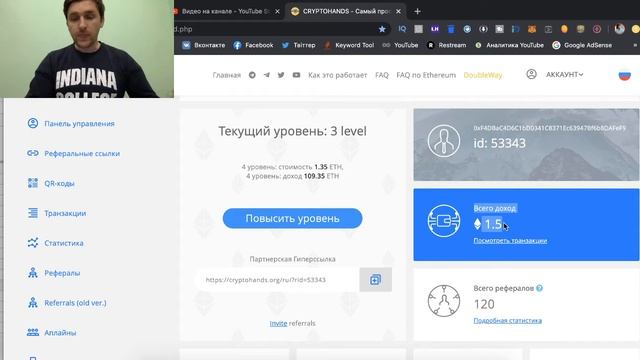The width and height of the screenshot is (640, 360).
Task: Close the CRYPTOHANDS tab
Action: coord(398,11)
